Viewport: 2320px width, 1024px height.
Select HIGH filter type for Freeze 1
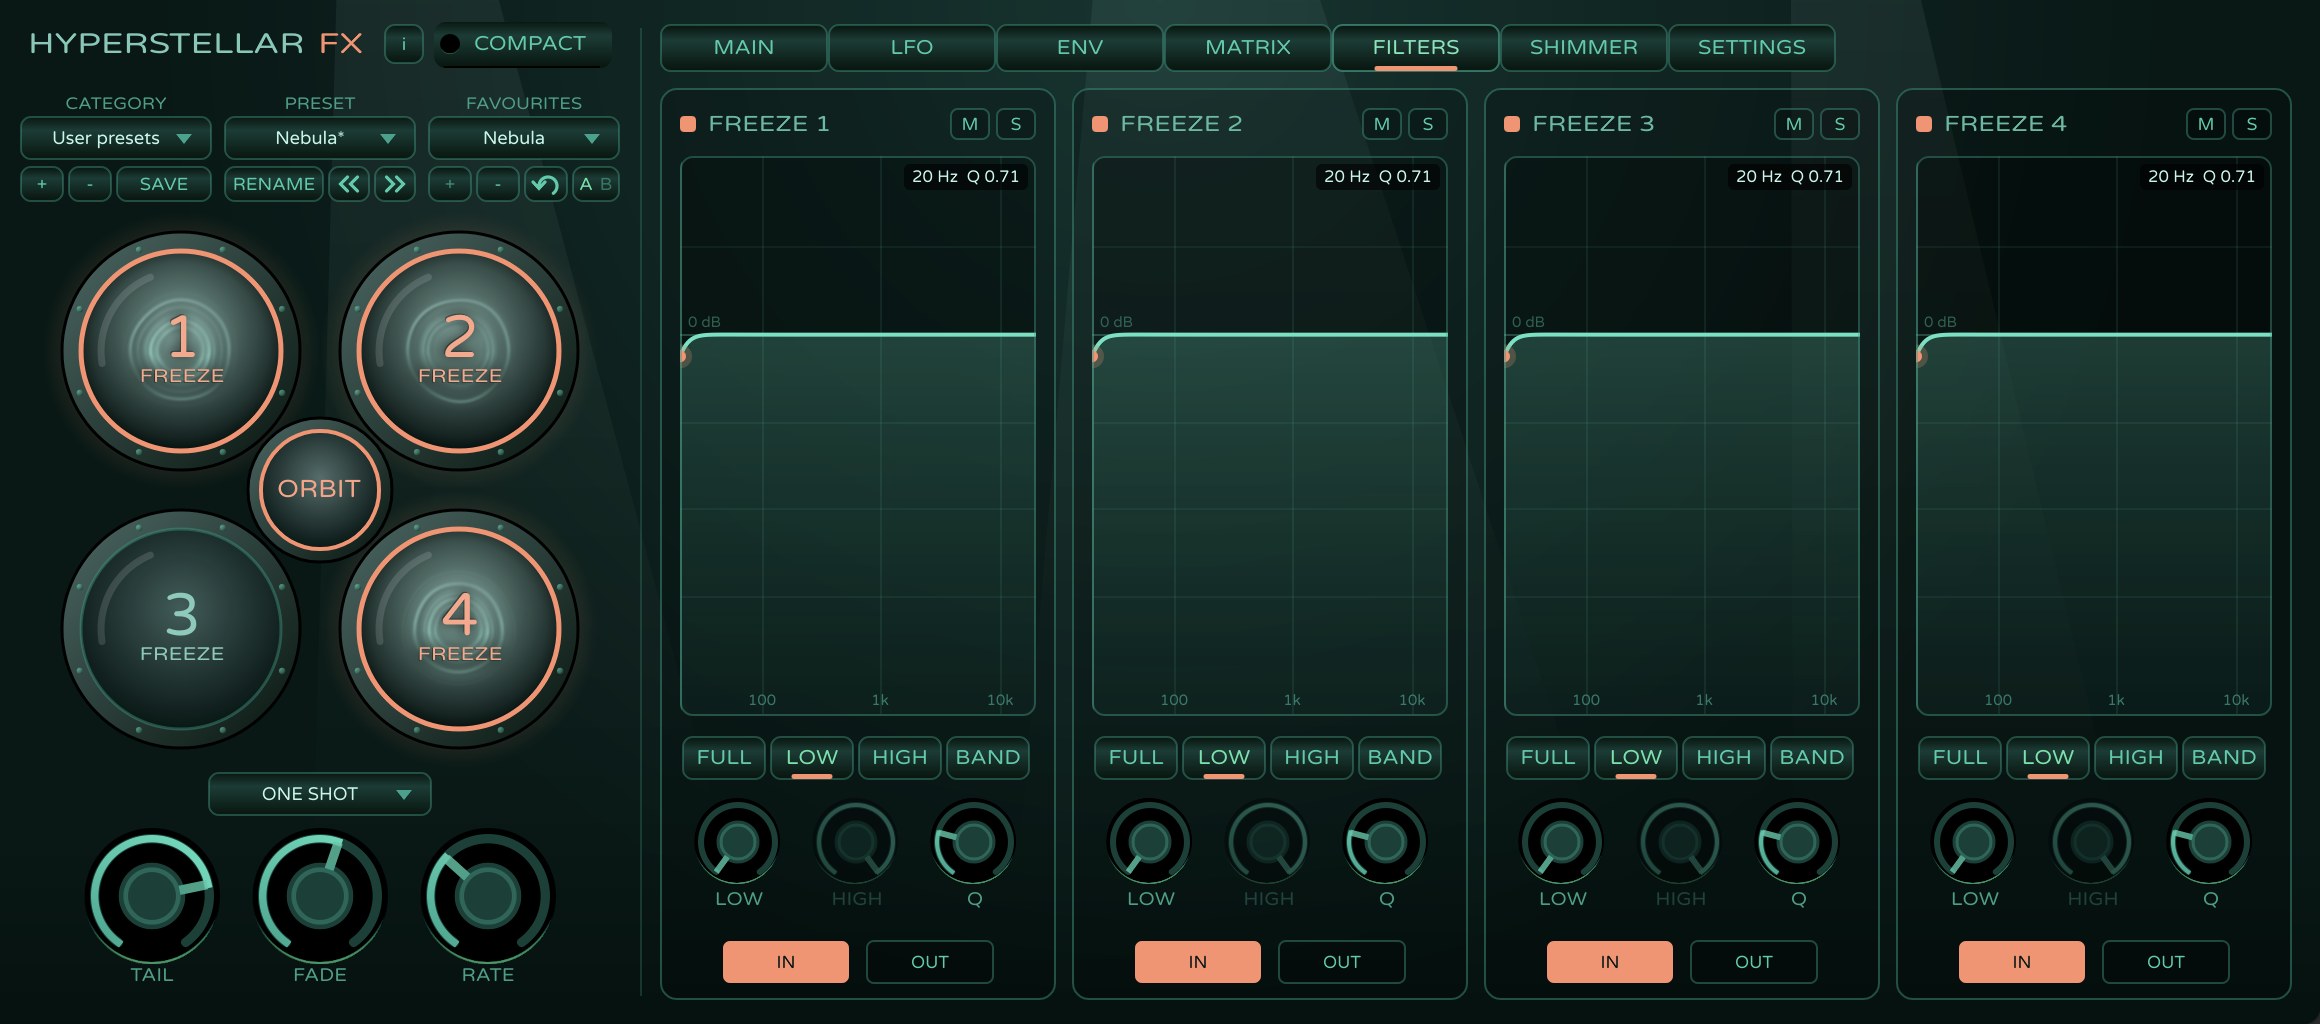tap(900, 758)
